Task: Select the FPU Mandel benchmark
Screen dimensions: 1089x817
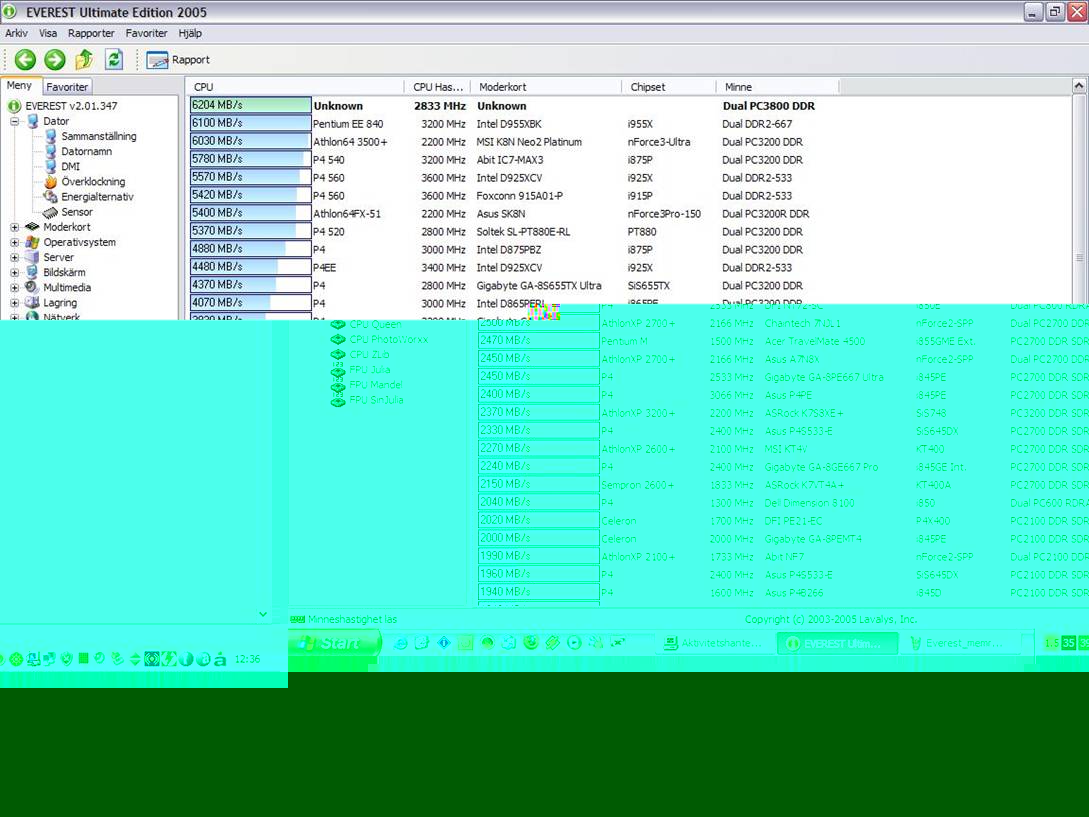Action: point(367,385)
